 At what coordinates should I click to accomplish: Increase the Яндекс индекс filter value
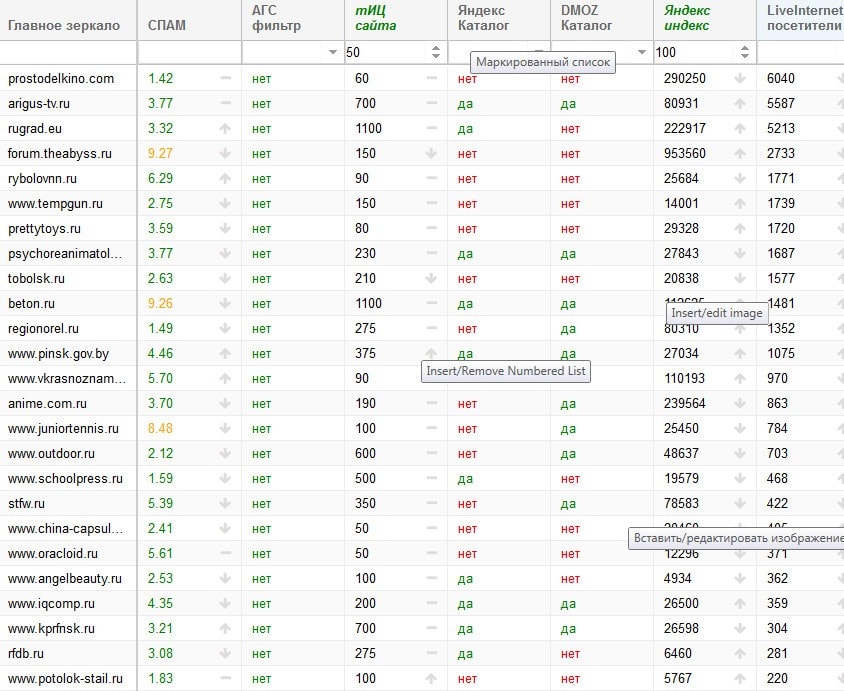[x=745, y=48]
